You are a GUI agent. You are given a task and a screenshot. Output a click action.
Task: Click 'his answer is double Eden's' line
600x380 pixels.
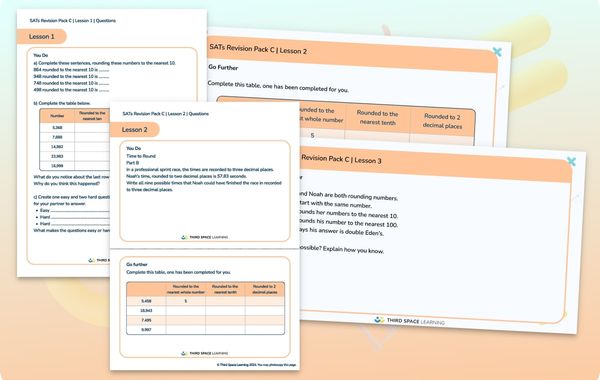click(x=342, y=231)
